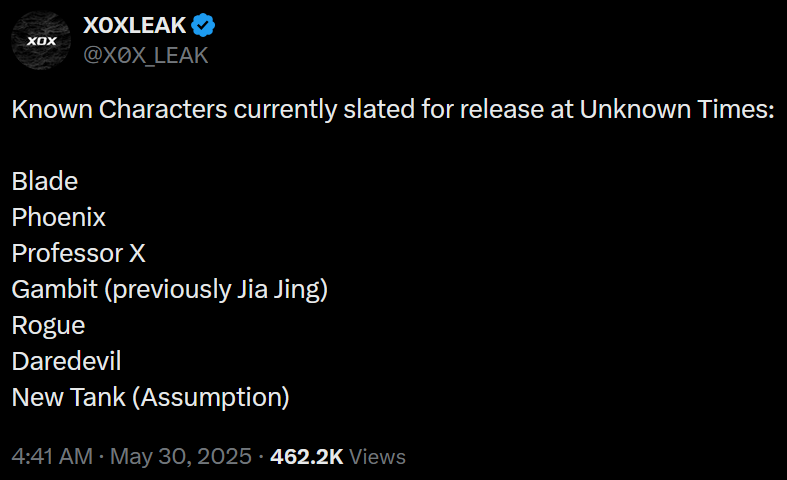The height and width of the screenshot is (480, 787).
Task: Open the 4:41 AM timestamp
Action: click(x=52, y=457)
